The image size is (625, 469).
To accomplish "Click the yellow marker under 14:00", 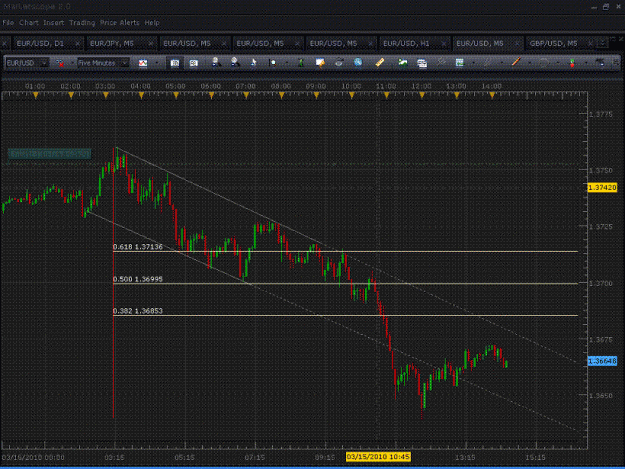I will click(x=492, y=95).
